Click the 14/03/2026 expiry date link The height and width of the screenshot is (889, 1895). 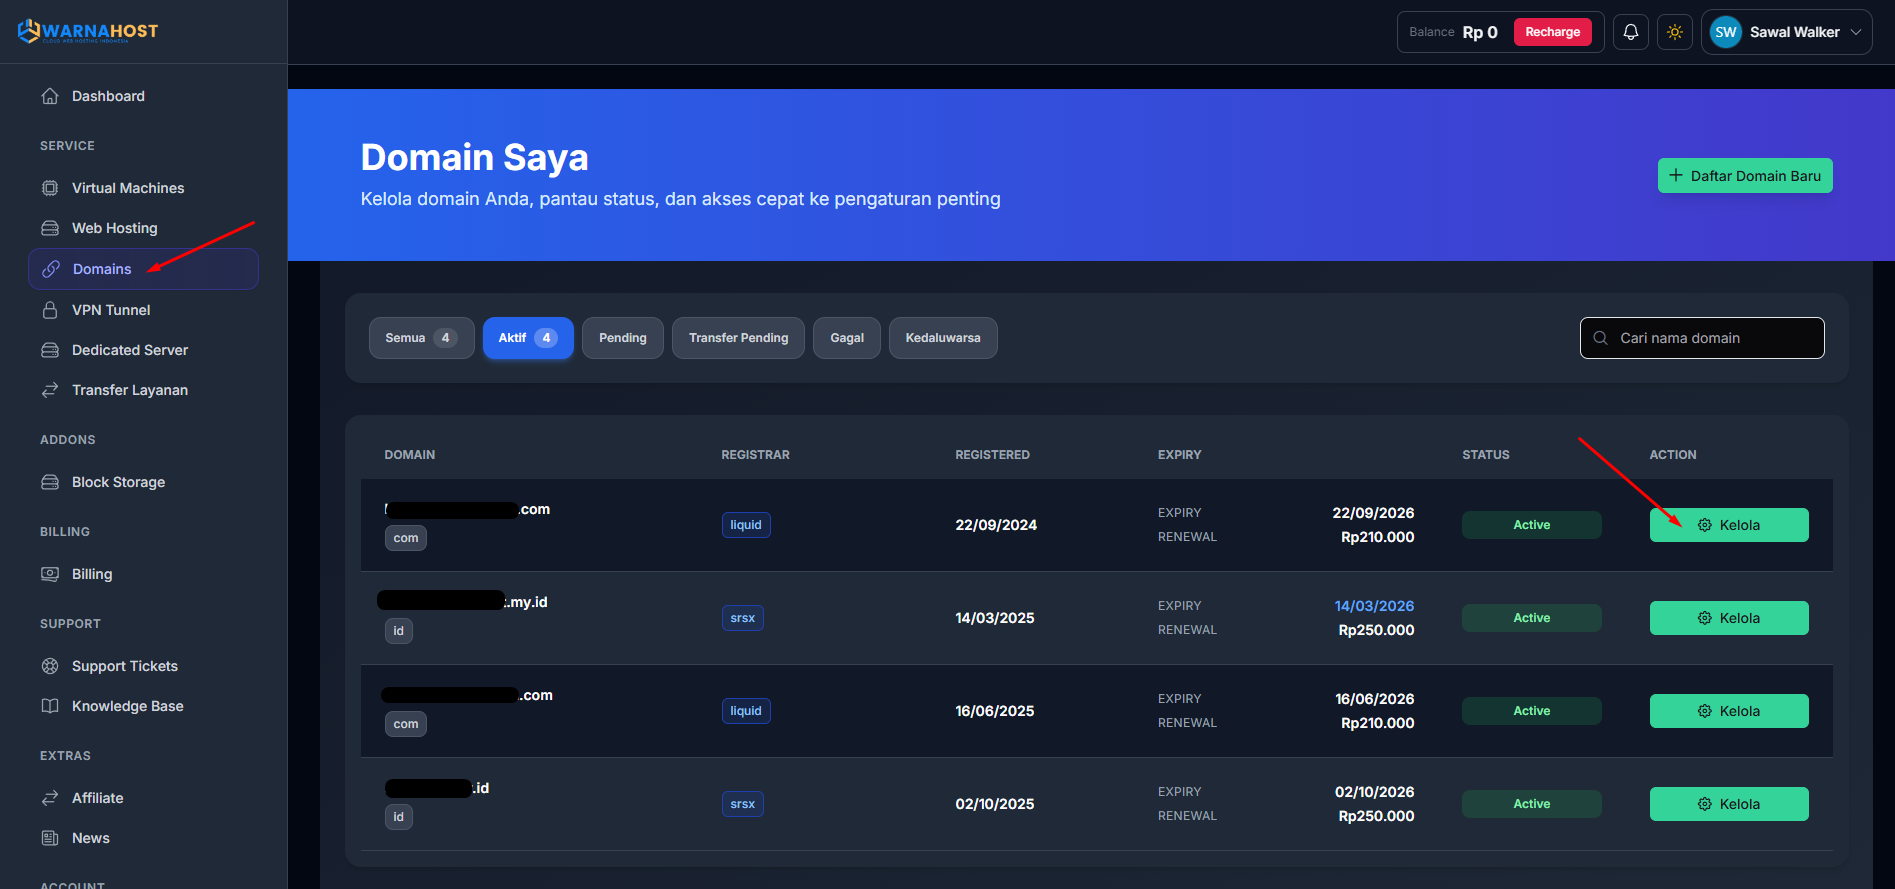point(1373,606)
